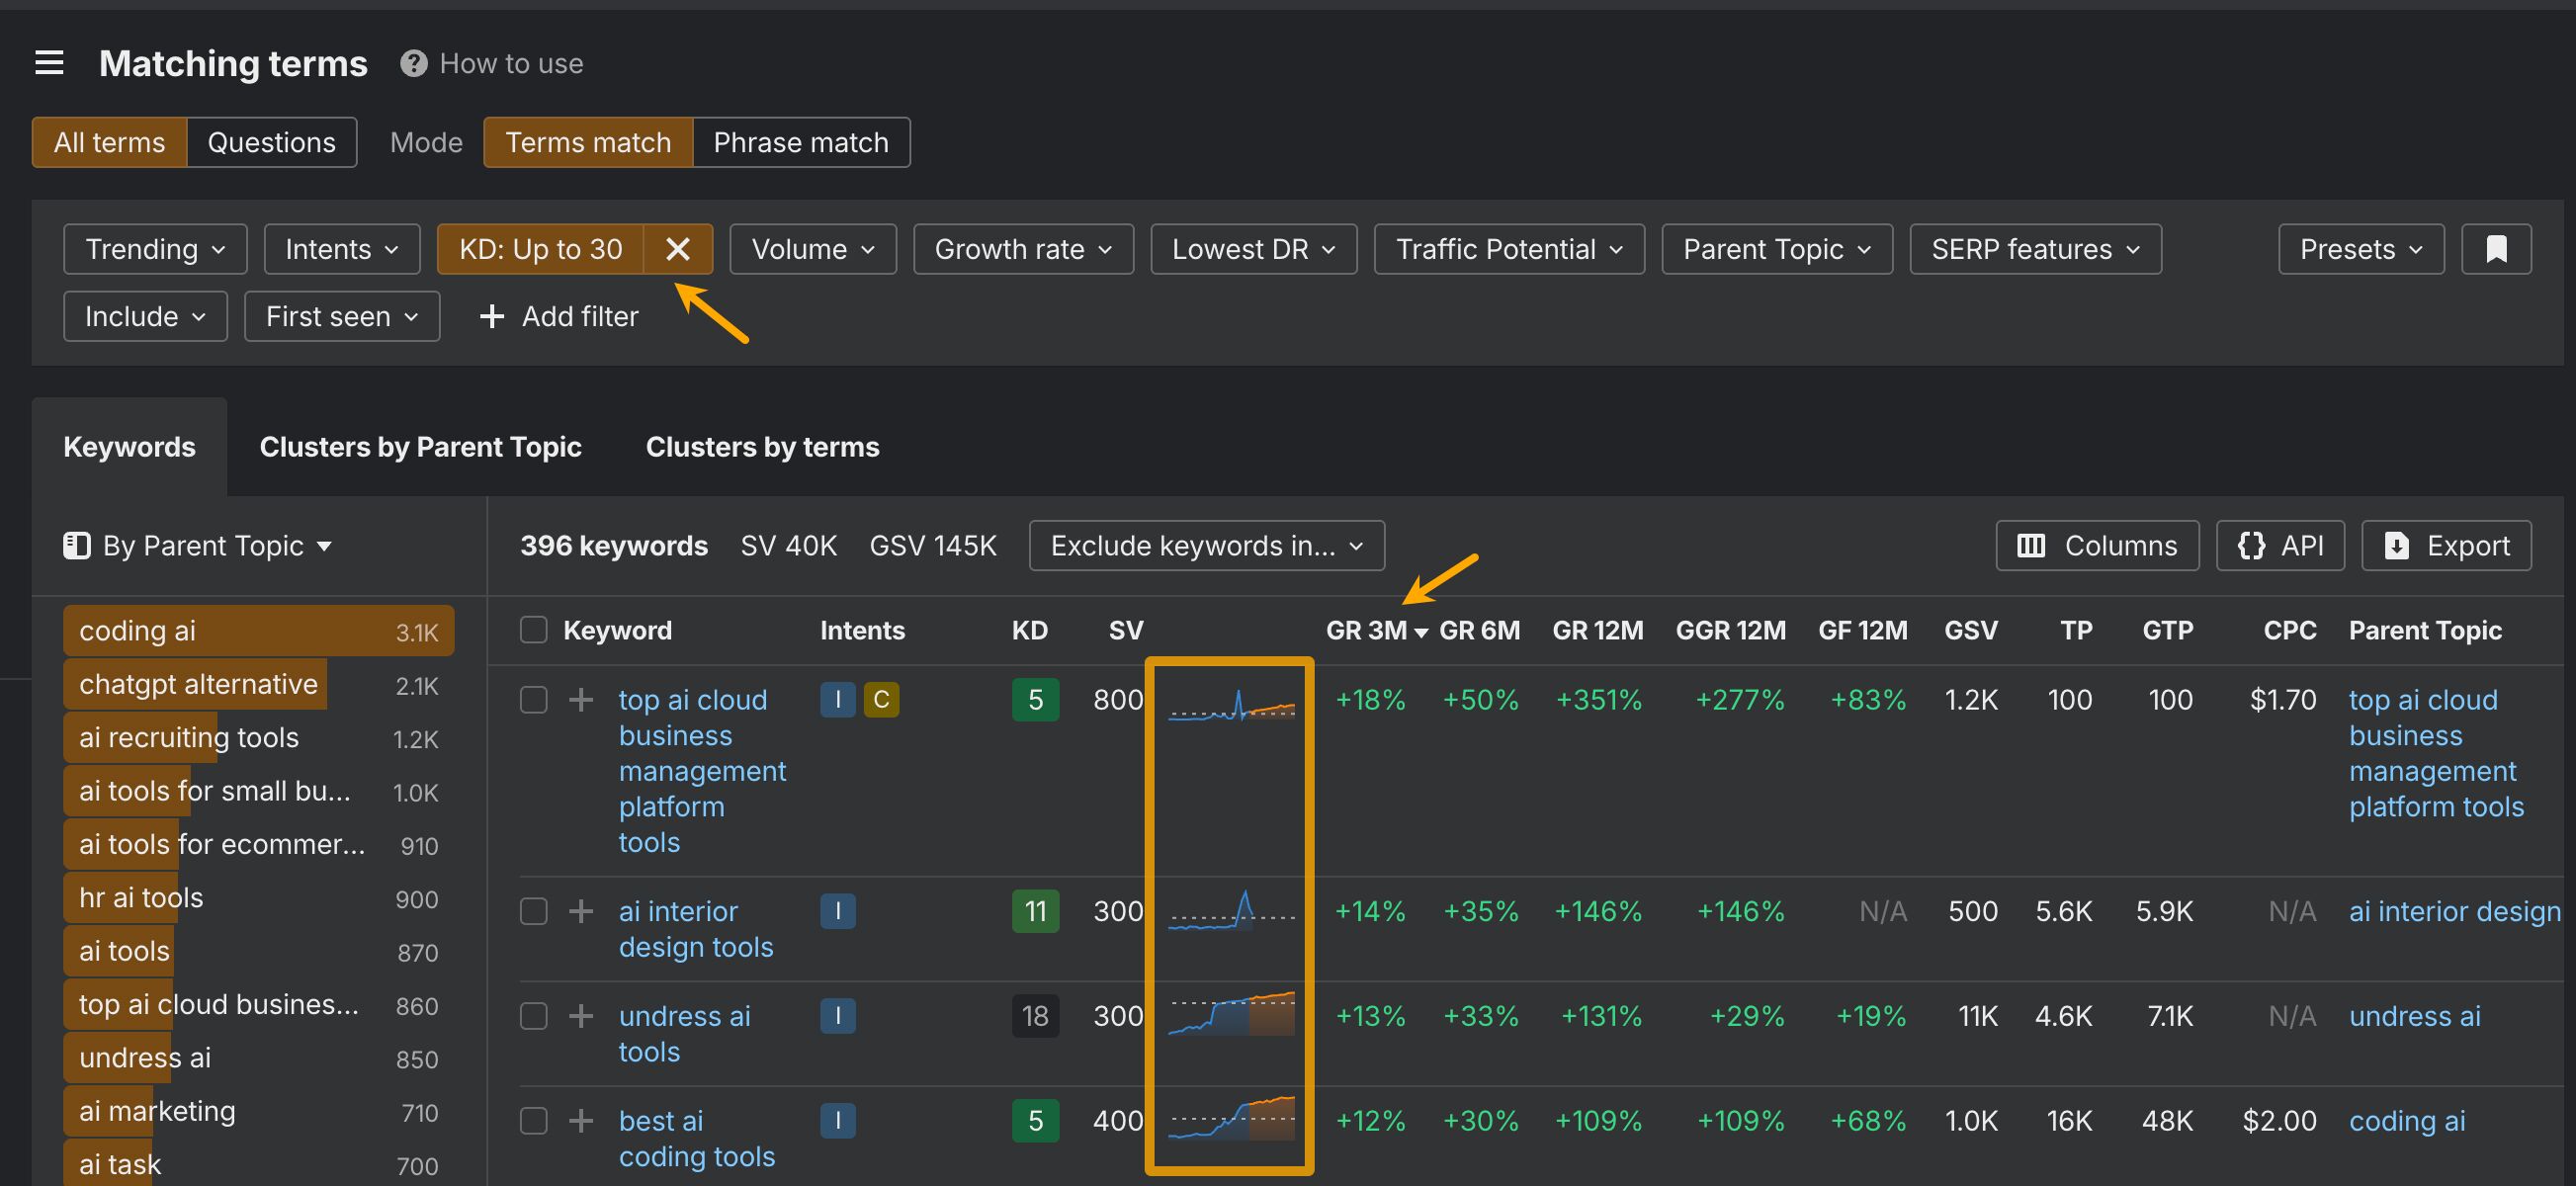Viewport: 2576px width, 1186px height.
Task: Open the hamburger navigation menu
Action: tap(49, 62)
